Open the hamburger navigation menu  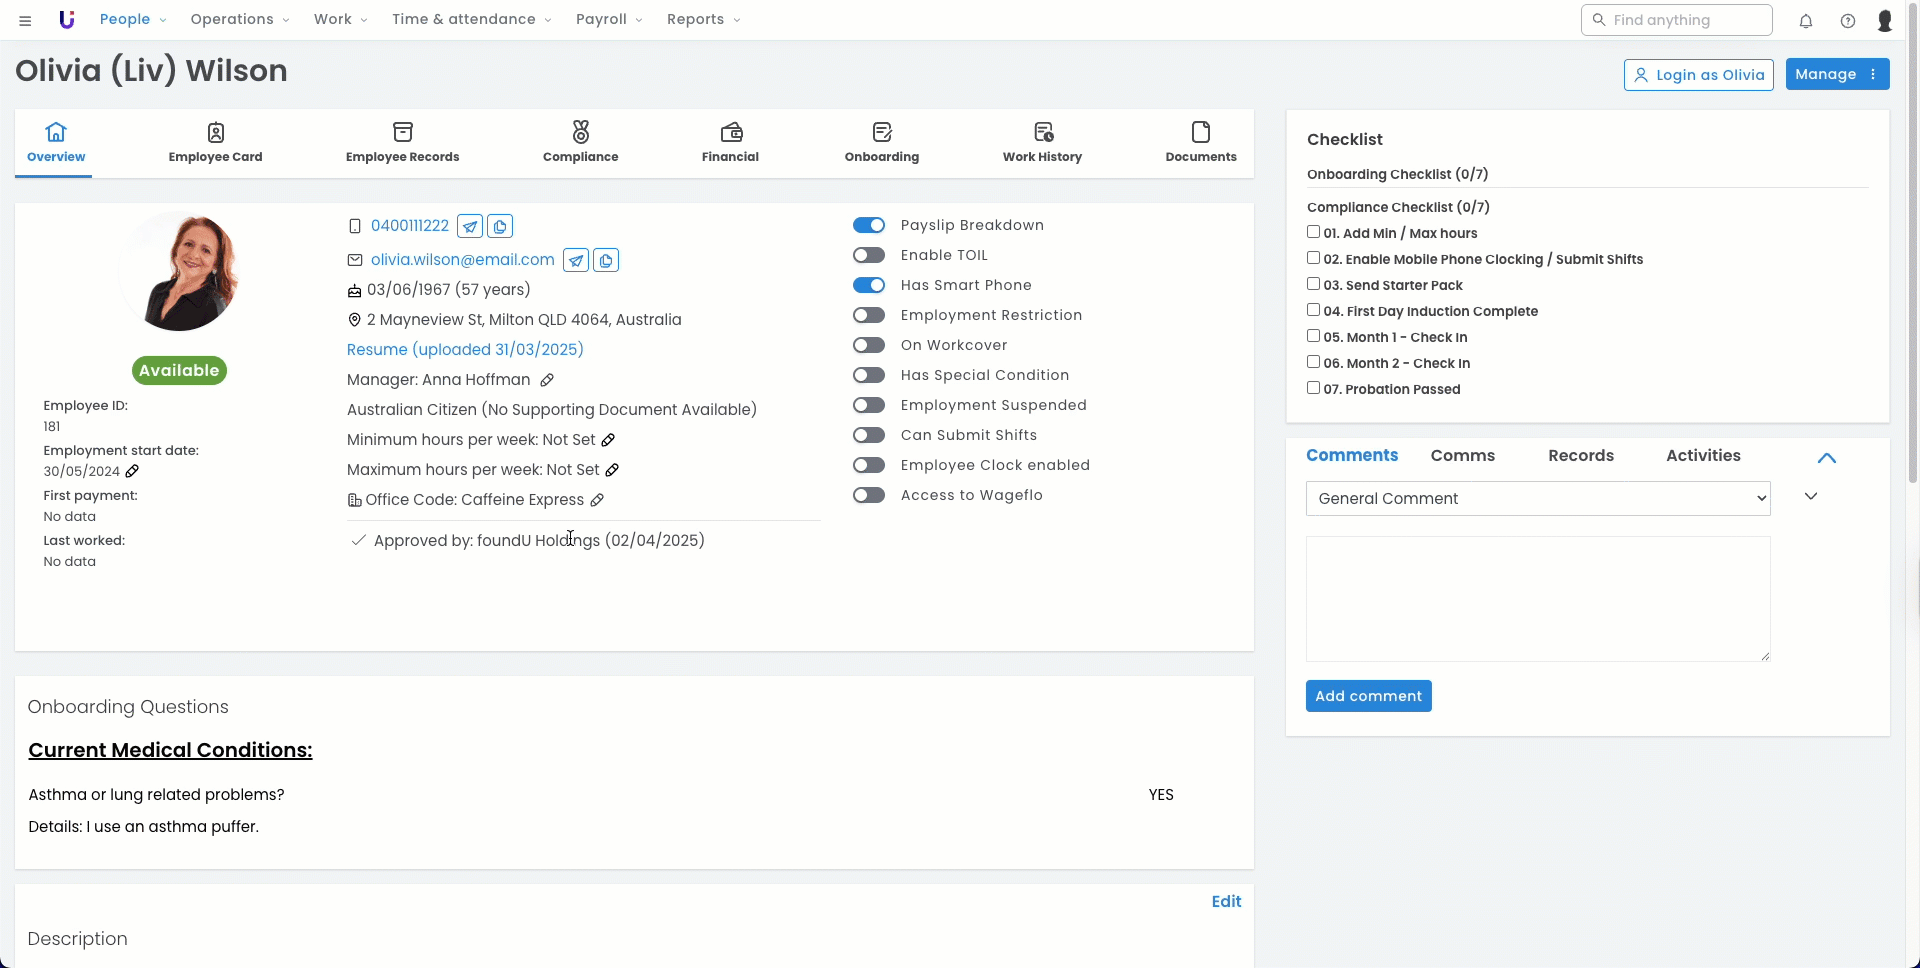coord(25,20)
